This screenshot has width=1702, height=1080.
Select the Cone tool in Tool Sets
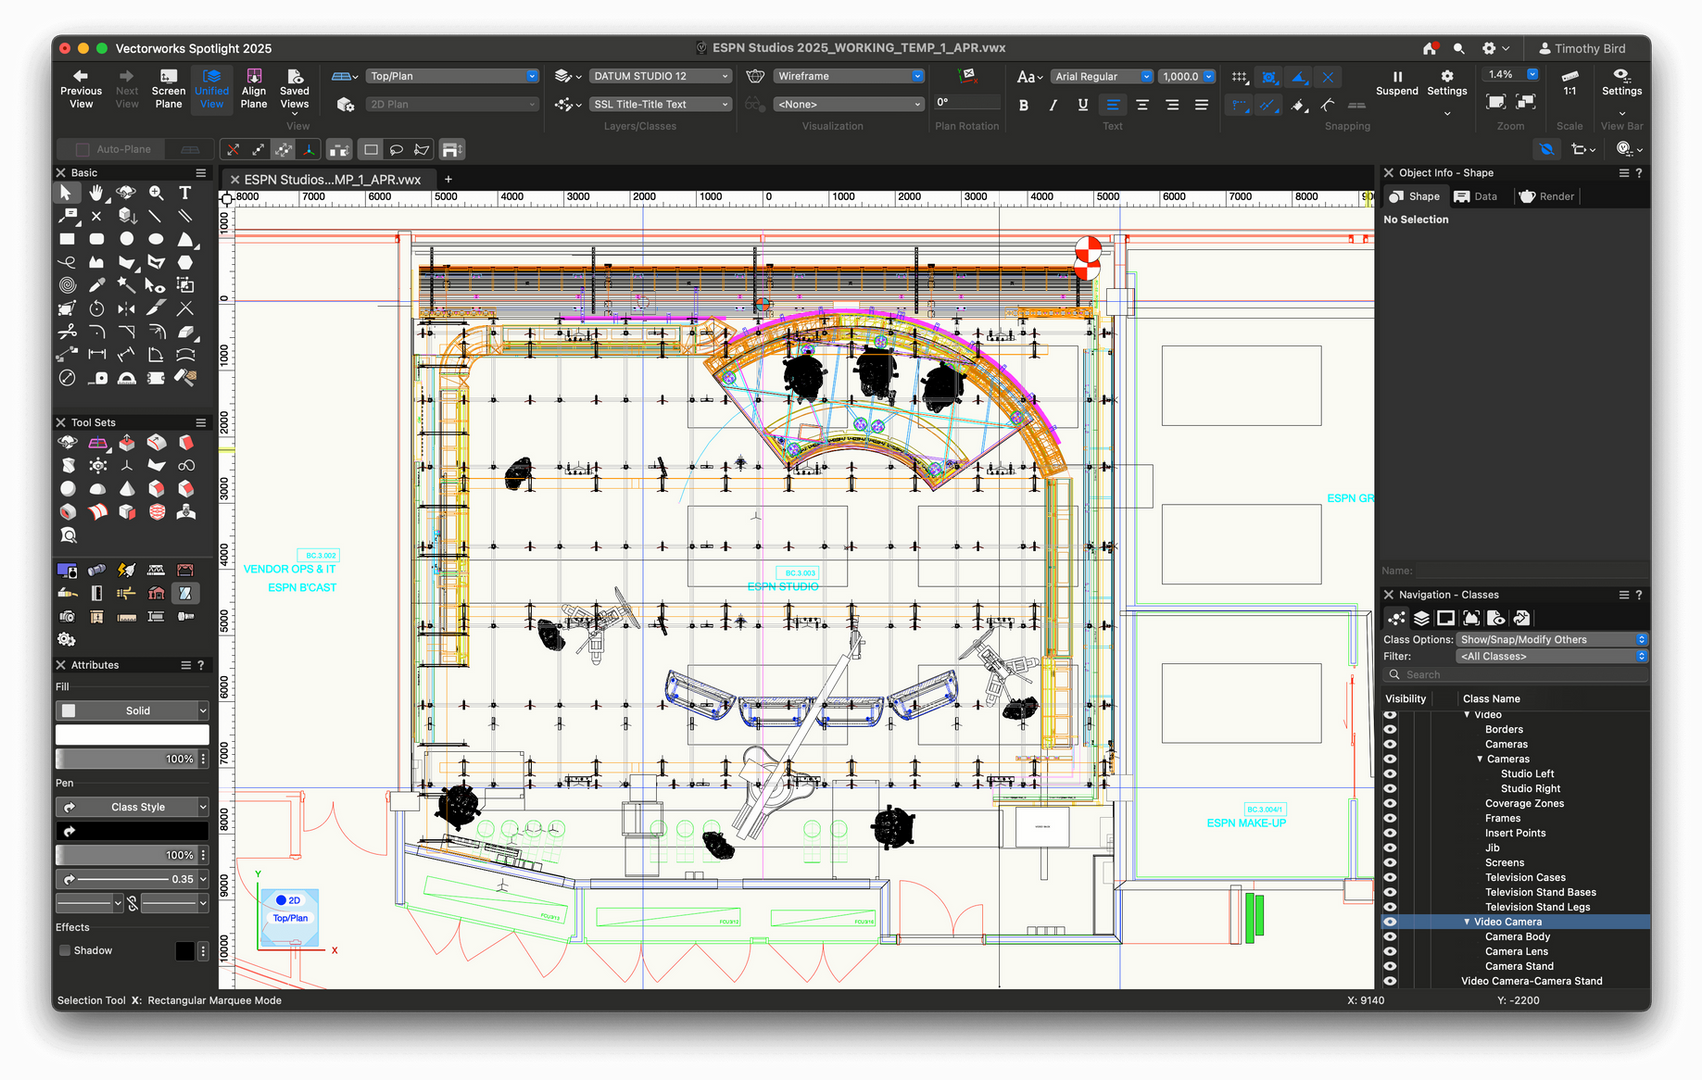click(126, 489)
